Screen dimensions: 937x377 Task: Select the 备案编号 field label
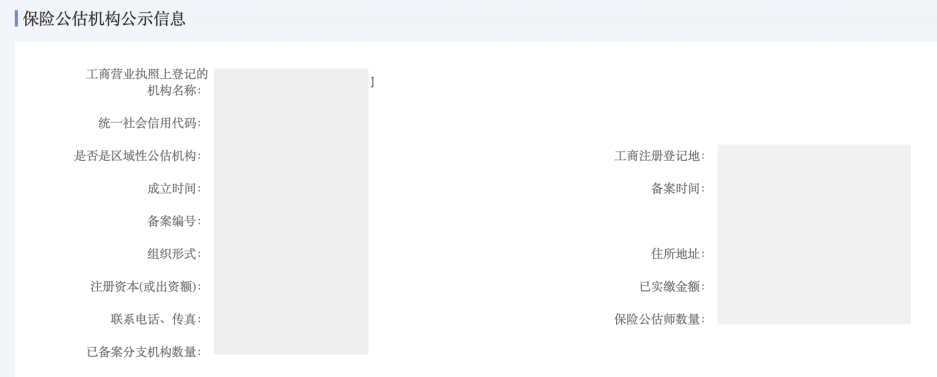click(x=174, y=221)
